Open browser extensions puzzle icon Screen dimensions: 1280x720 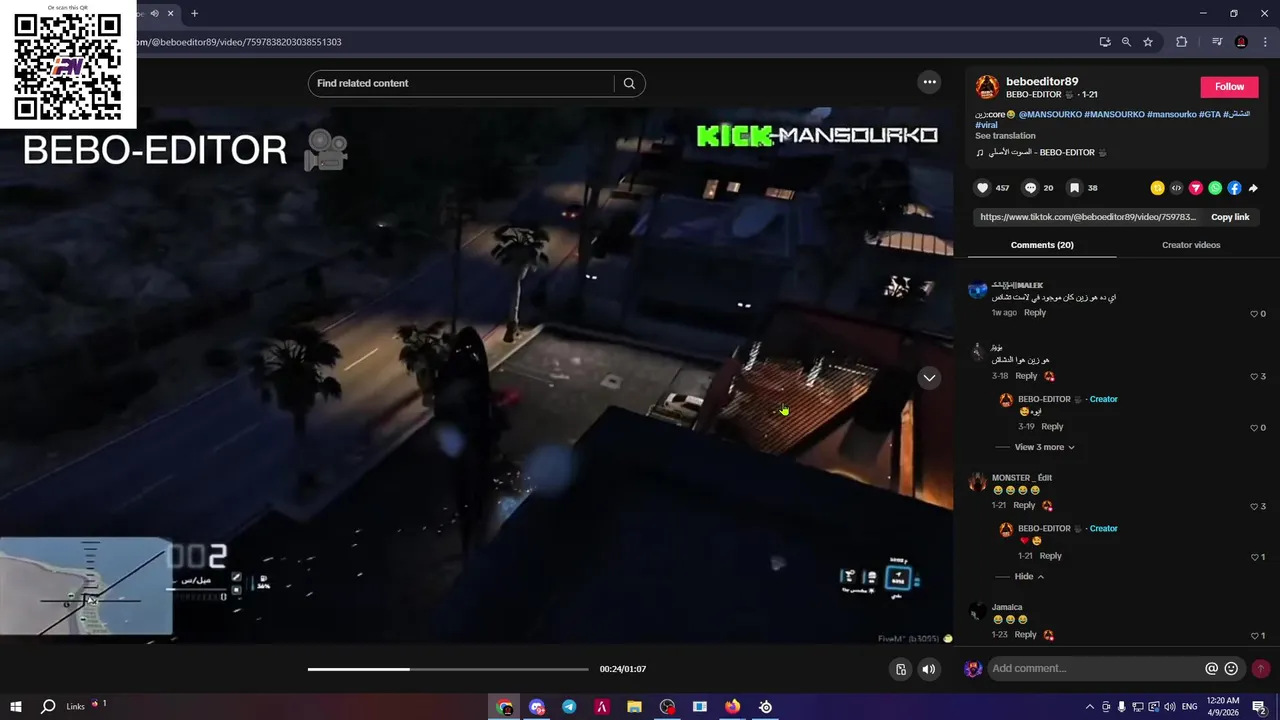[1181, 42]
